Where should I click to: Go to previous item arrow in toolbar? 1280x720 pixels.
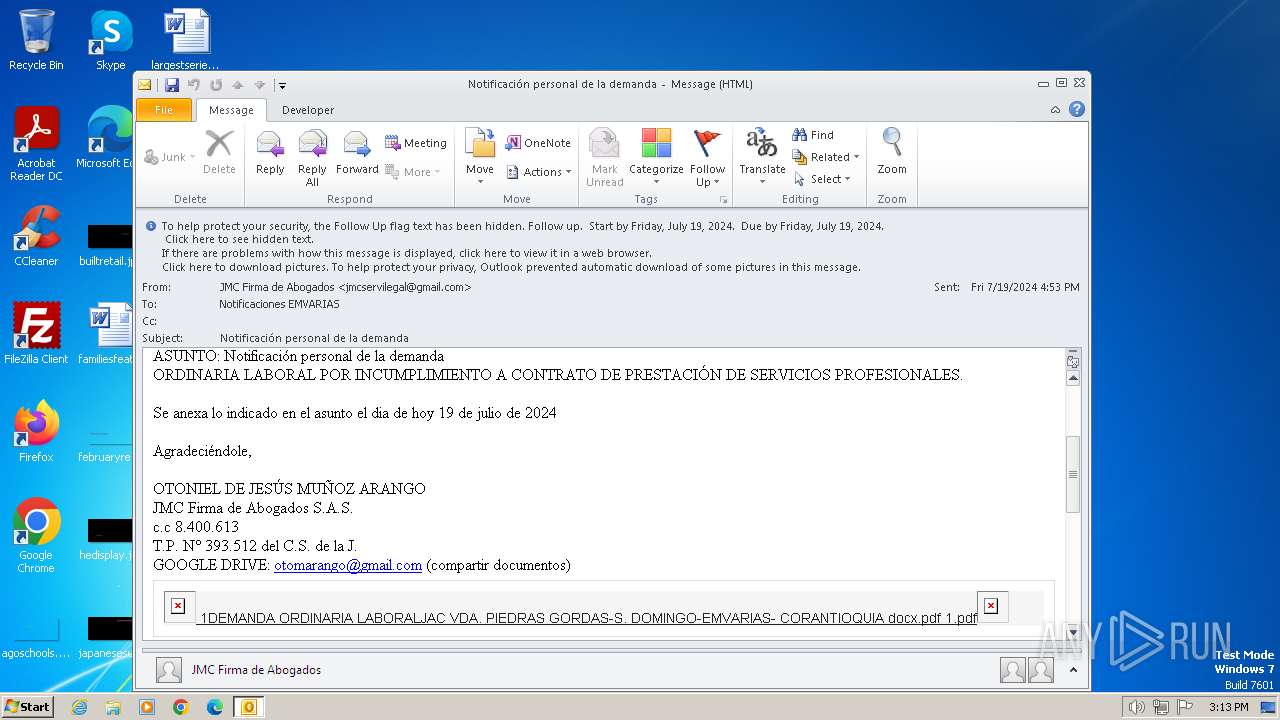[x=238, y=85]
